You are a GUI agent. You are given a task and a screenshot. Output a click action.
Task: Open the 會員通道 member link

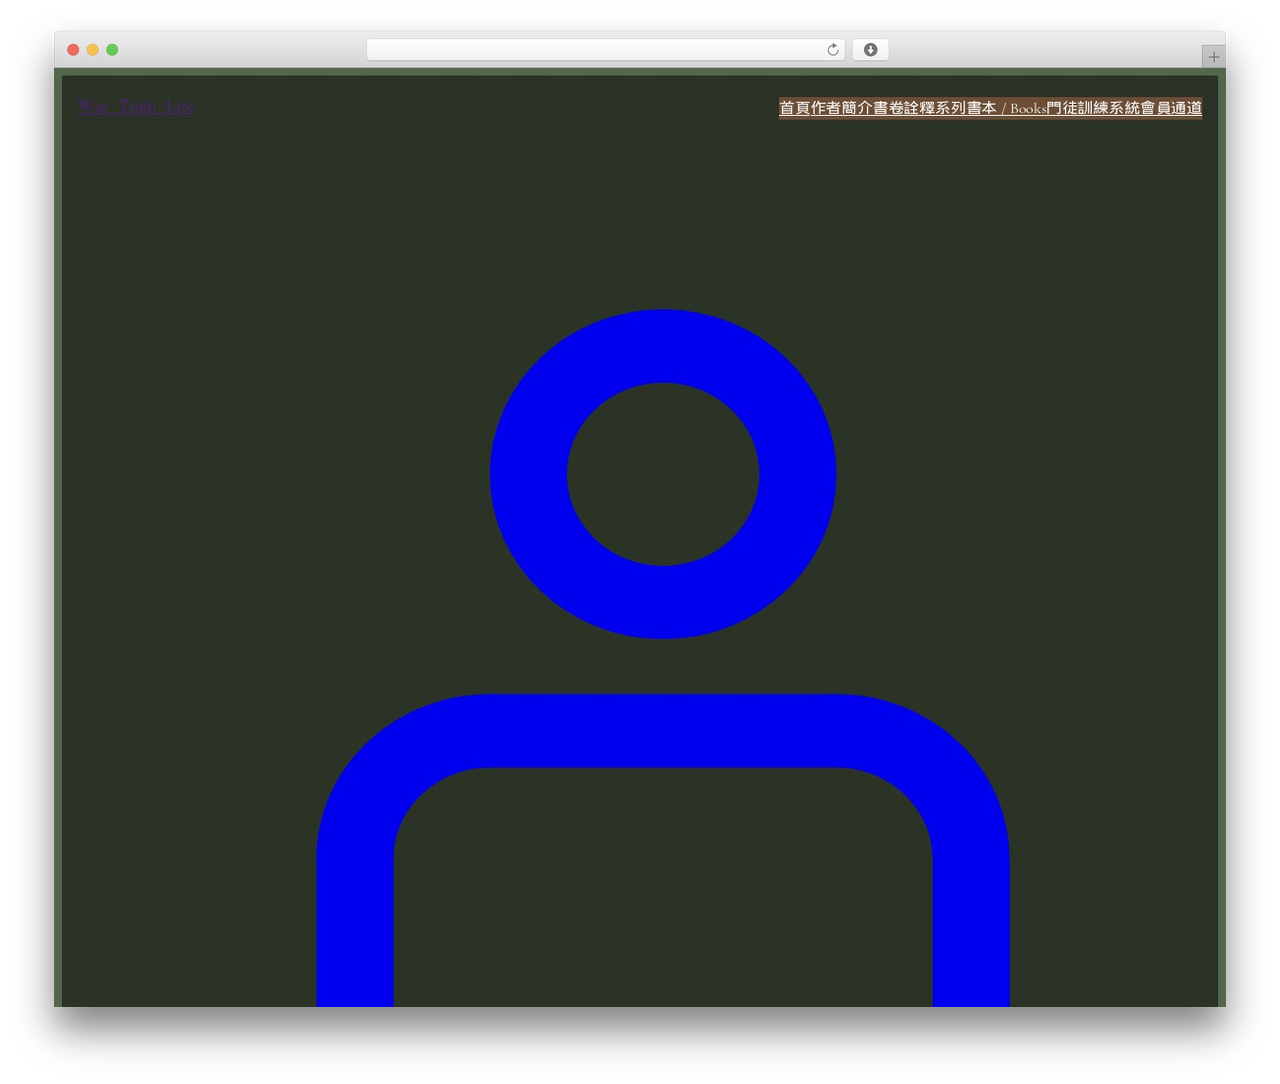coord(1171,108)
